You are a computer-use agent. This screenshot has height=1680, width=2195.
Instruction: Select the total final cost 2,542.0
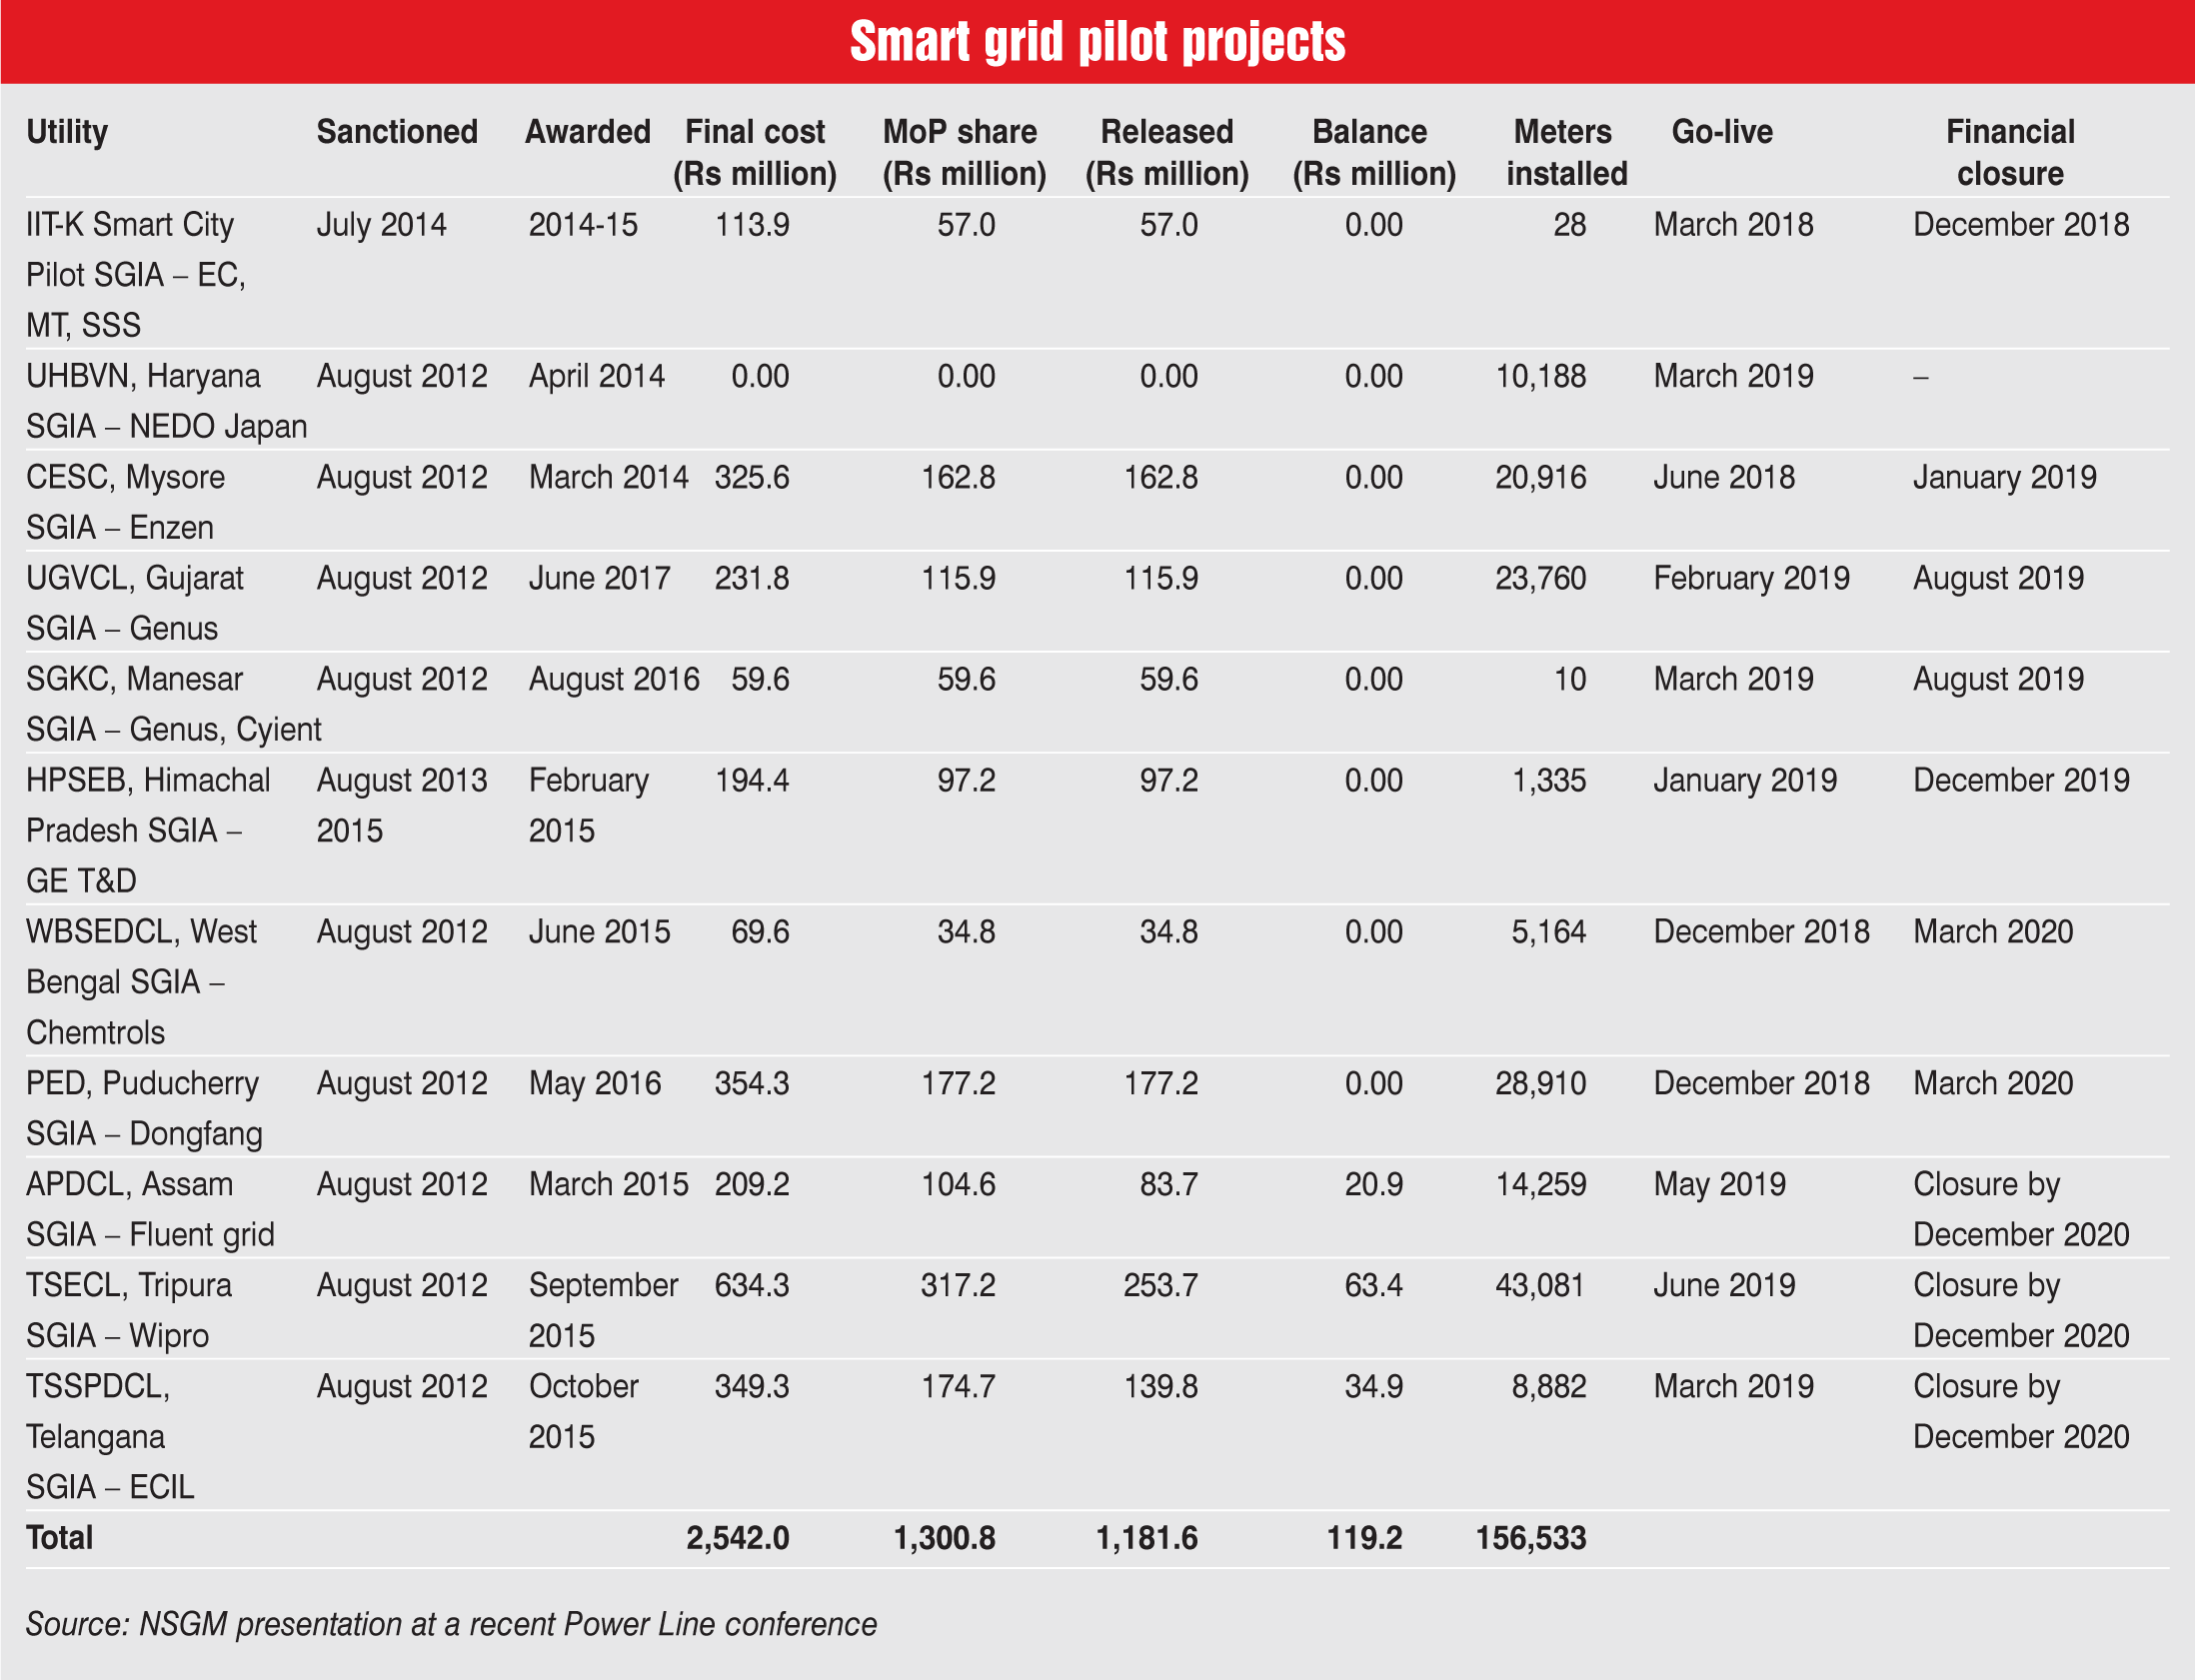(x=738, y=1538)
